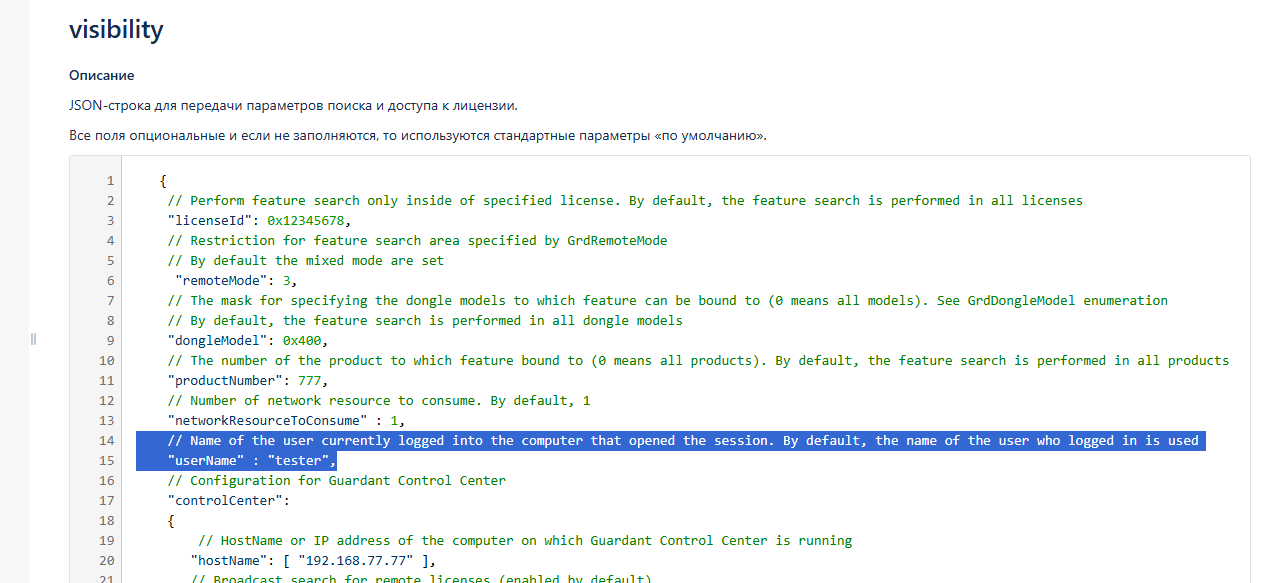
Task: Click the sentence starting with "Все поля опциональные"
Action: point(417,135)
